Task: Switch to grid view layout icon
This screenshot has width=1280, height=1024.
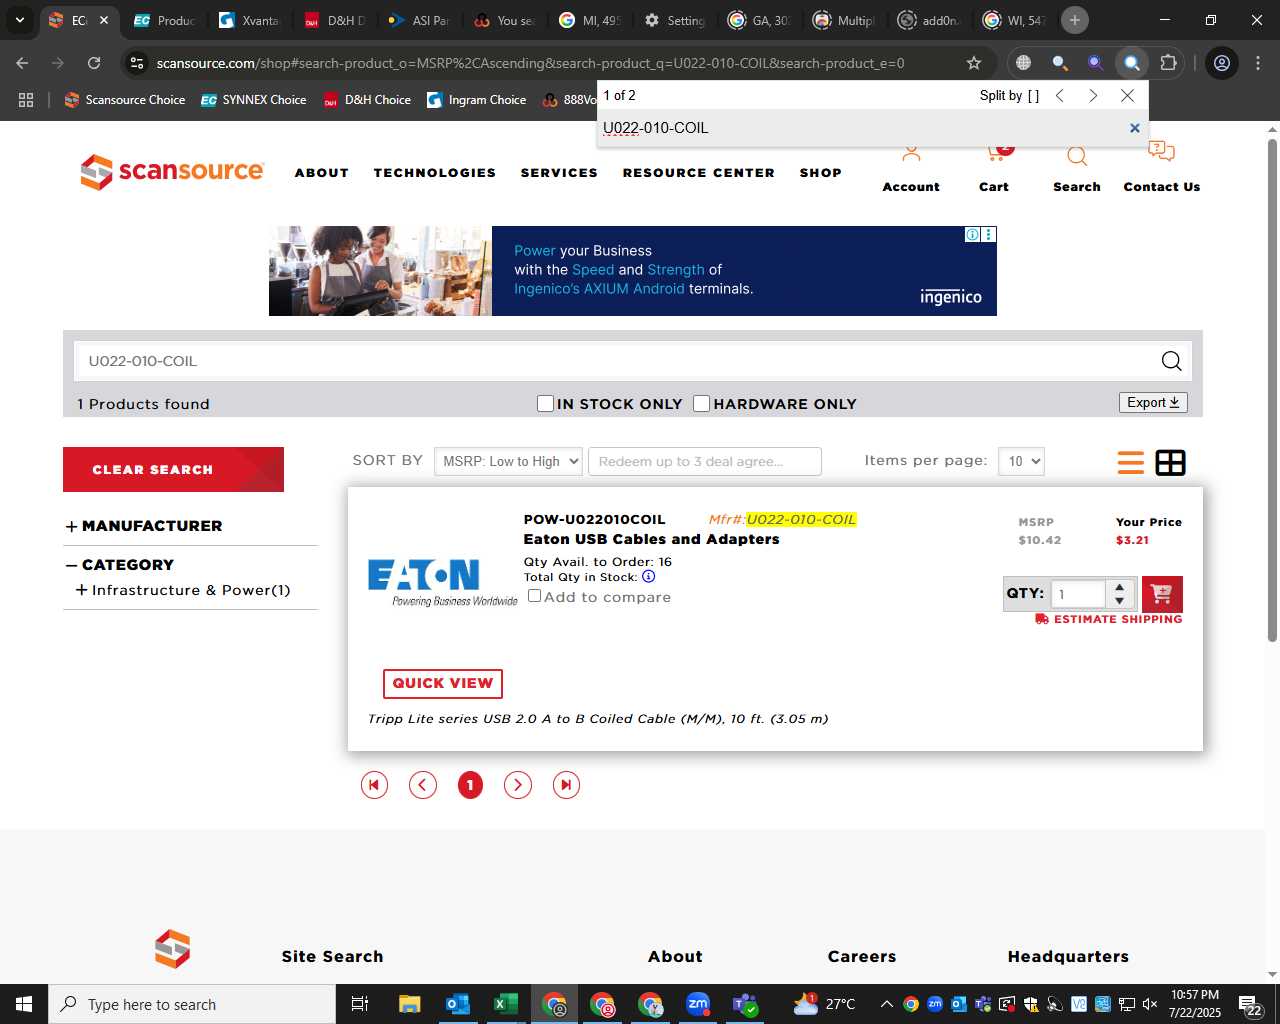Action: (1170, 463)
